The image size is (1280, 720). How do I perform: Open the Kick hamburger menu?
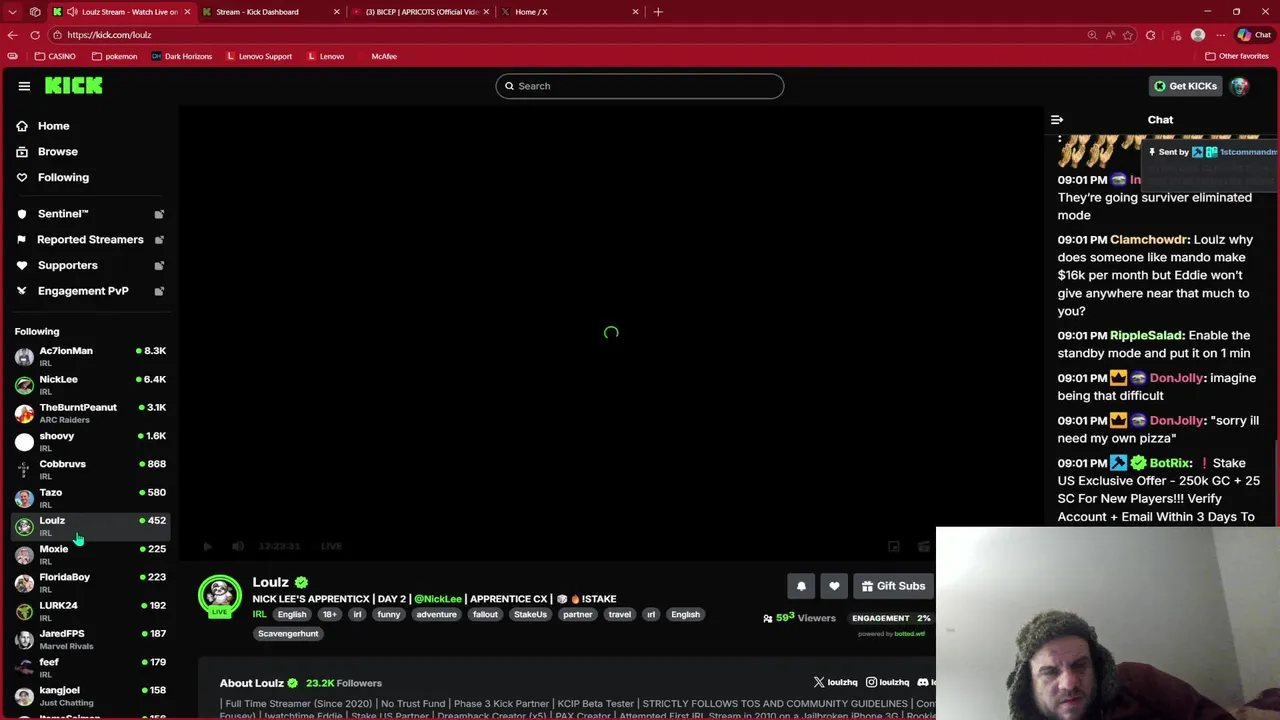coord(24,86)
